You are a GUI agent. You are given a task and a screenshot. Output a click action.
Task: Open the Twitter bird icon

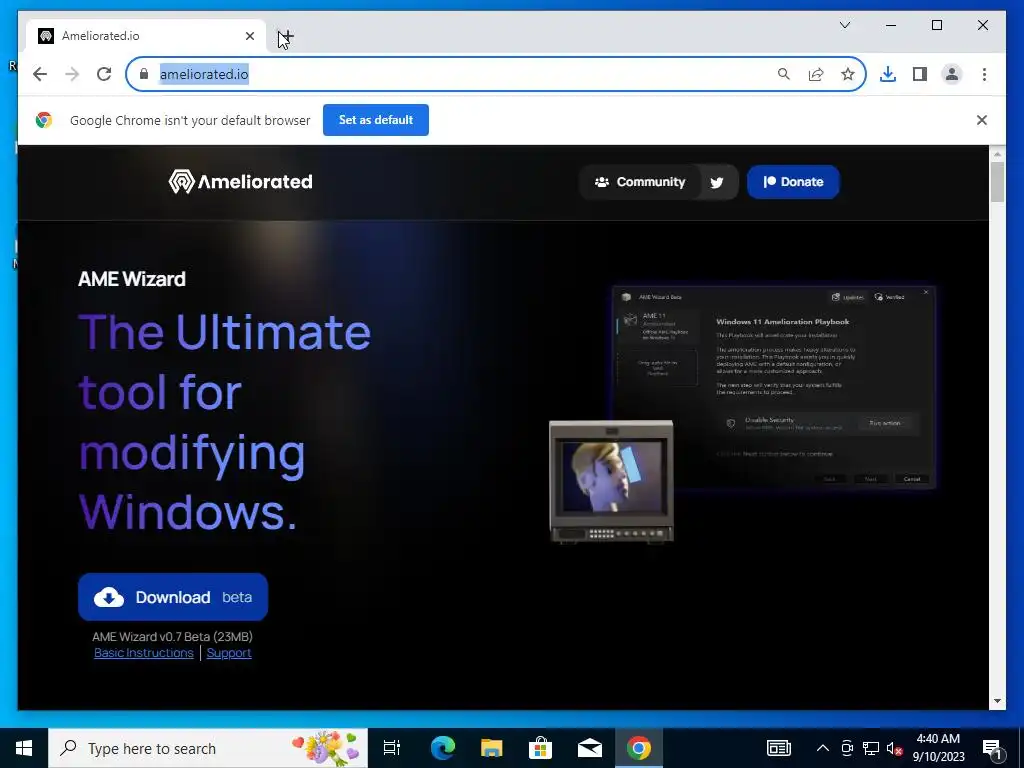(x=716, y=182)
